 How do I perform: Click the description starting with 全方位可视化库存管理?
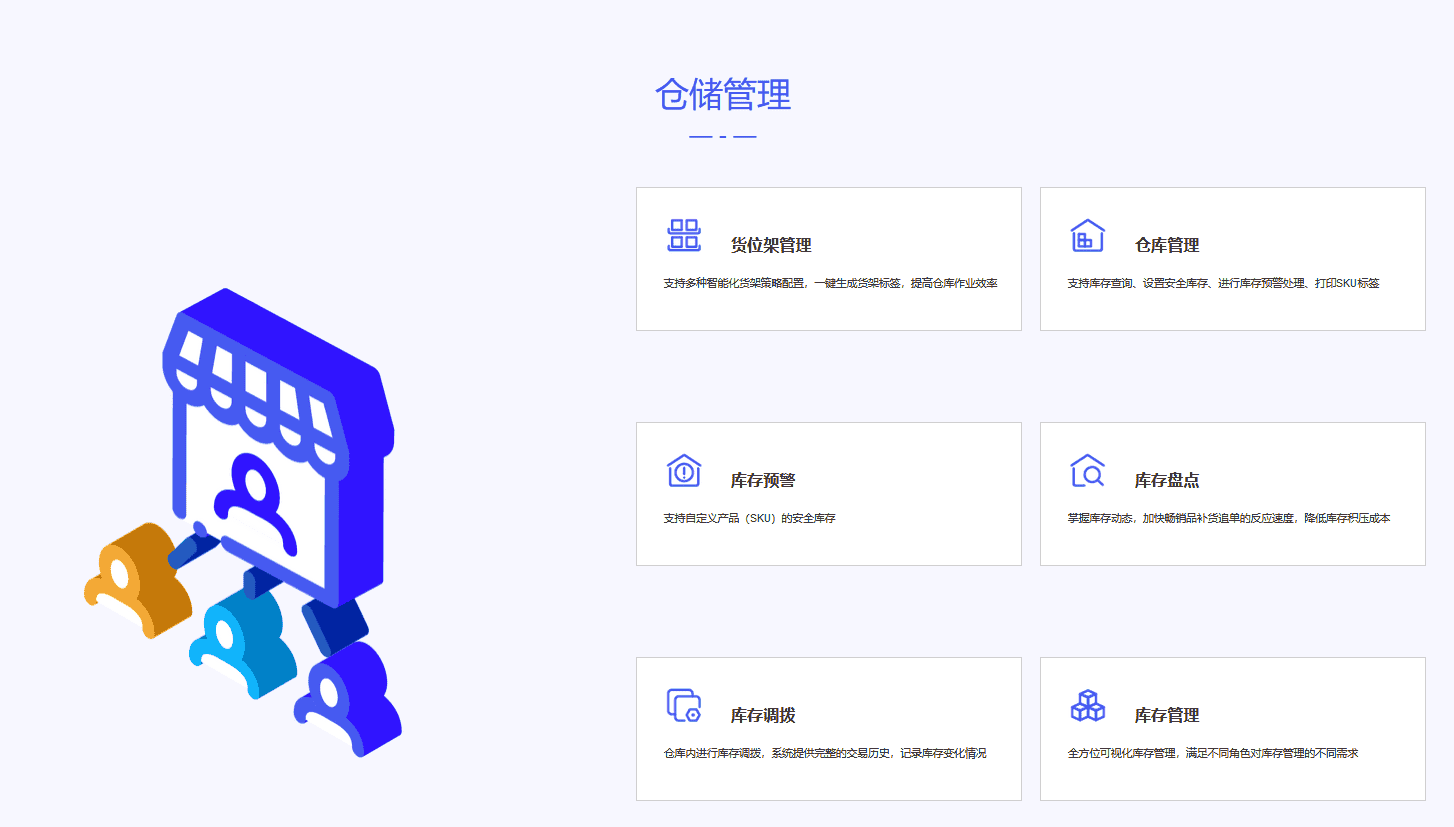point(1212,753)
